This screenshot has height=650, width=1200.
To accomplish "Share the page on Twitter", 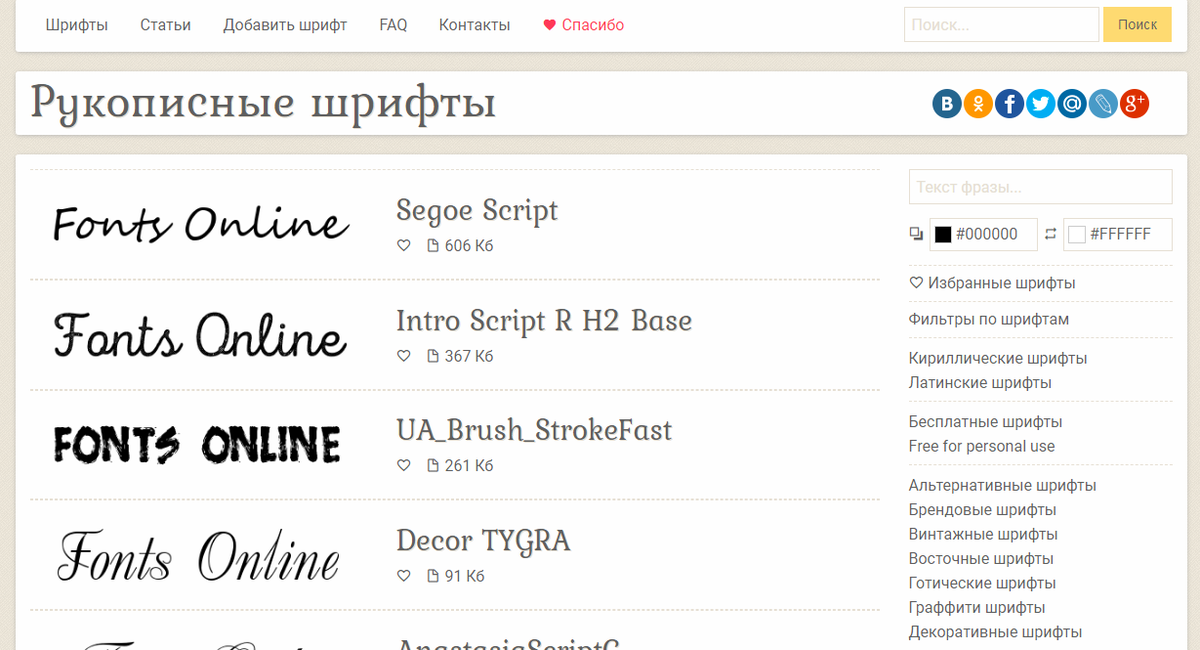I will click(1040, 103).
